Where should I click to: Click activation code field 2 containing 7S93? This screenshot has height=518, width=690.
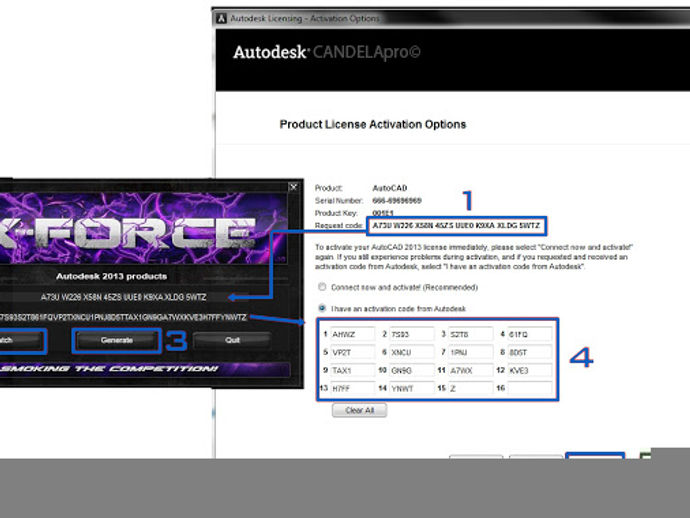pos(411,334)
